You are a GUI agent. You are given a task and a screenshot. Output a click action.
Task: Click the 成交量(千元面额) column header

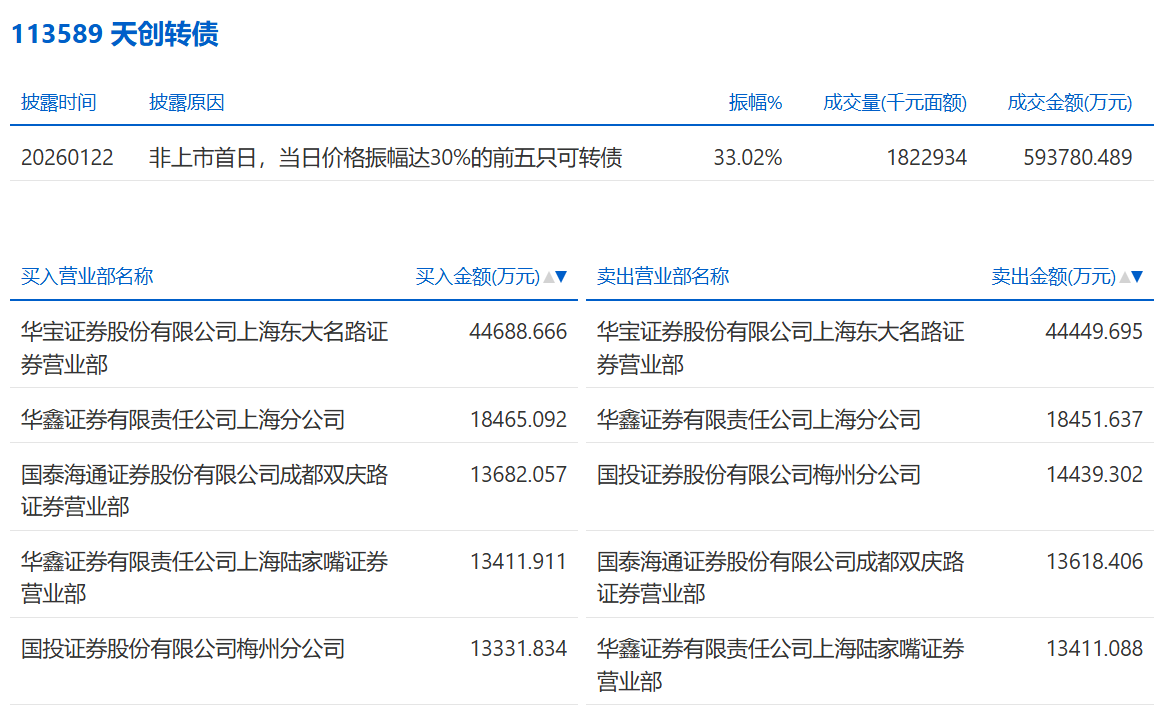[894, 102]
